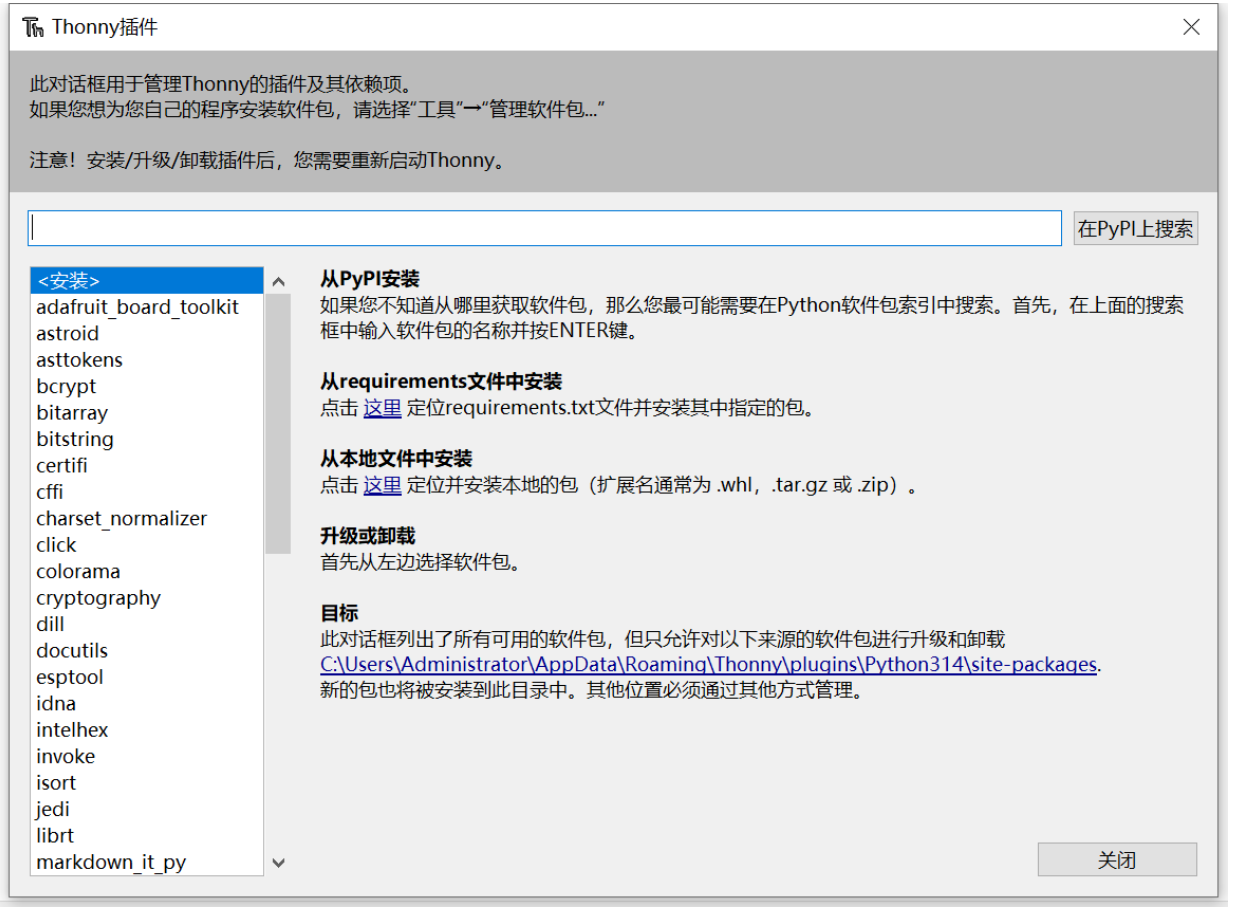Select the jedi package entry
This screenshot has height=912, width=1236.
coord(53,809)
